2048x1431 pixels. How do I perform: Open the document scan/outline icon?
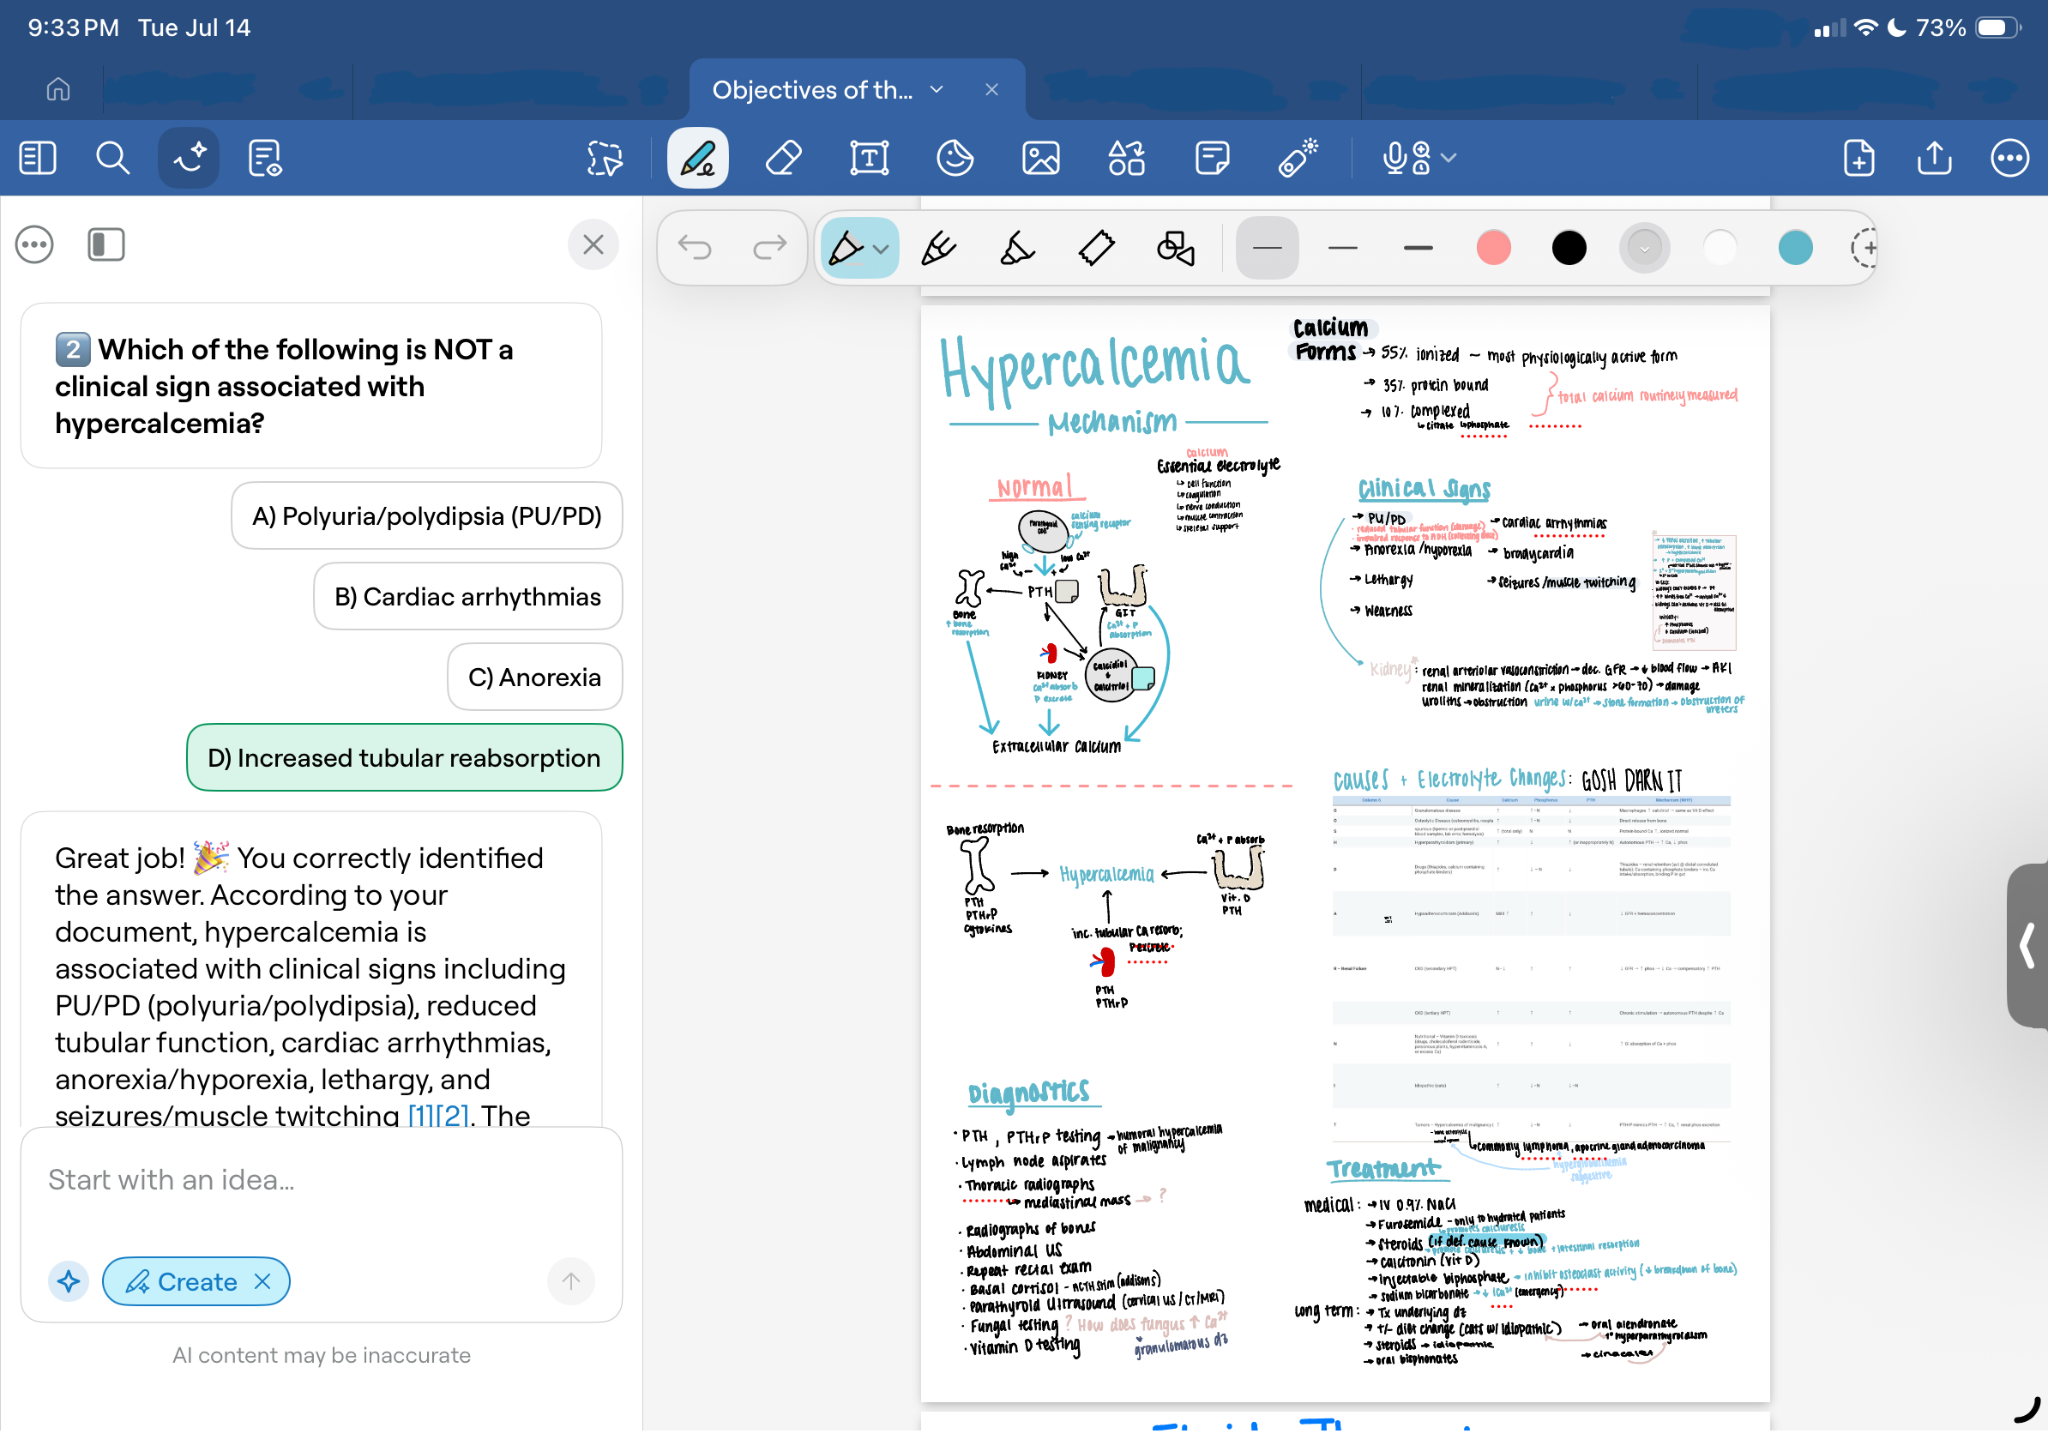pyautogui.click(x=264, y=158)
